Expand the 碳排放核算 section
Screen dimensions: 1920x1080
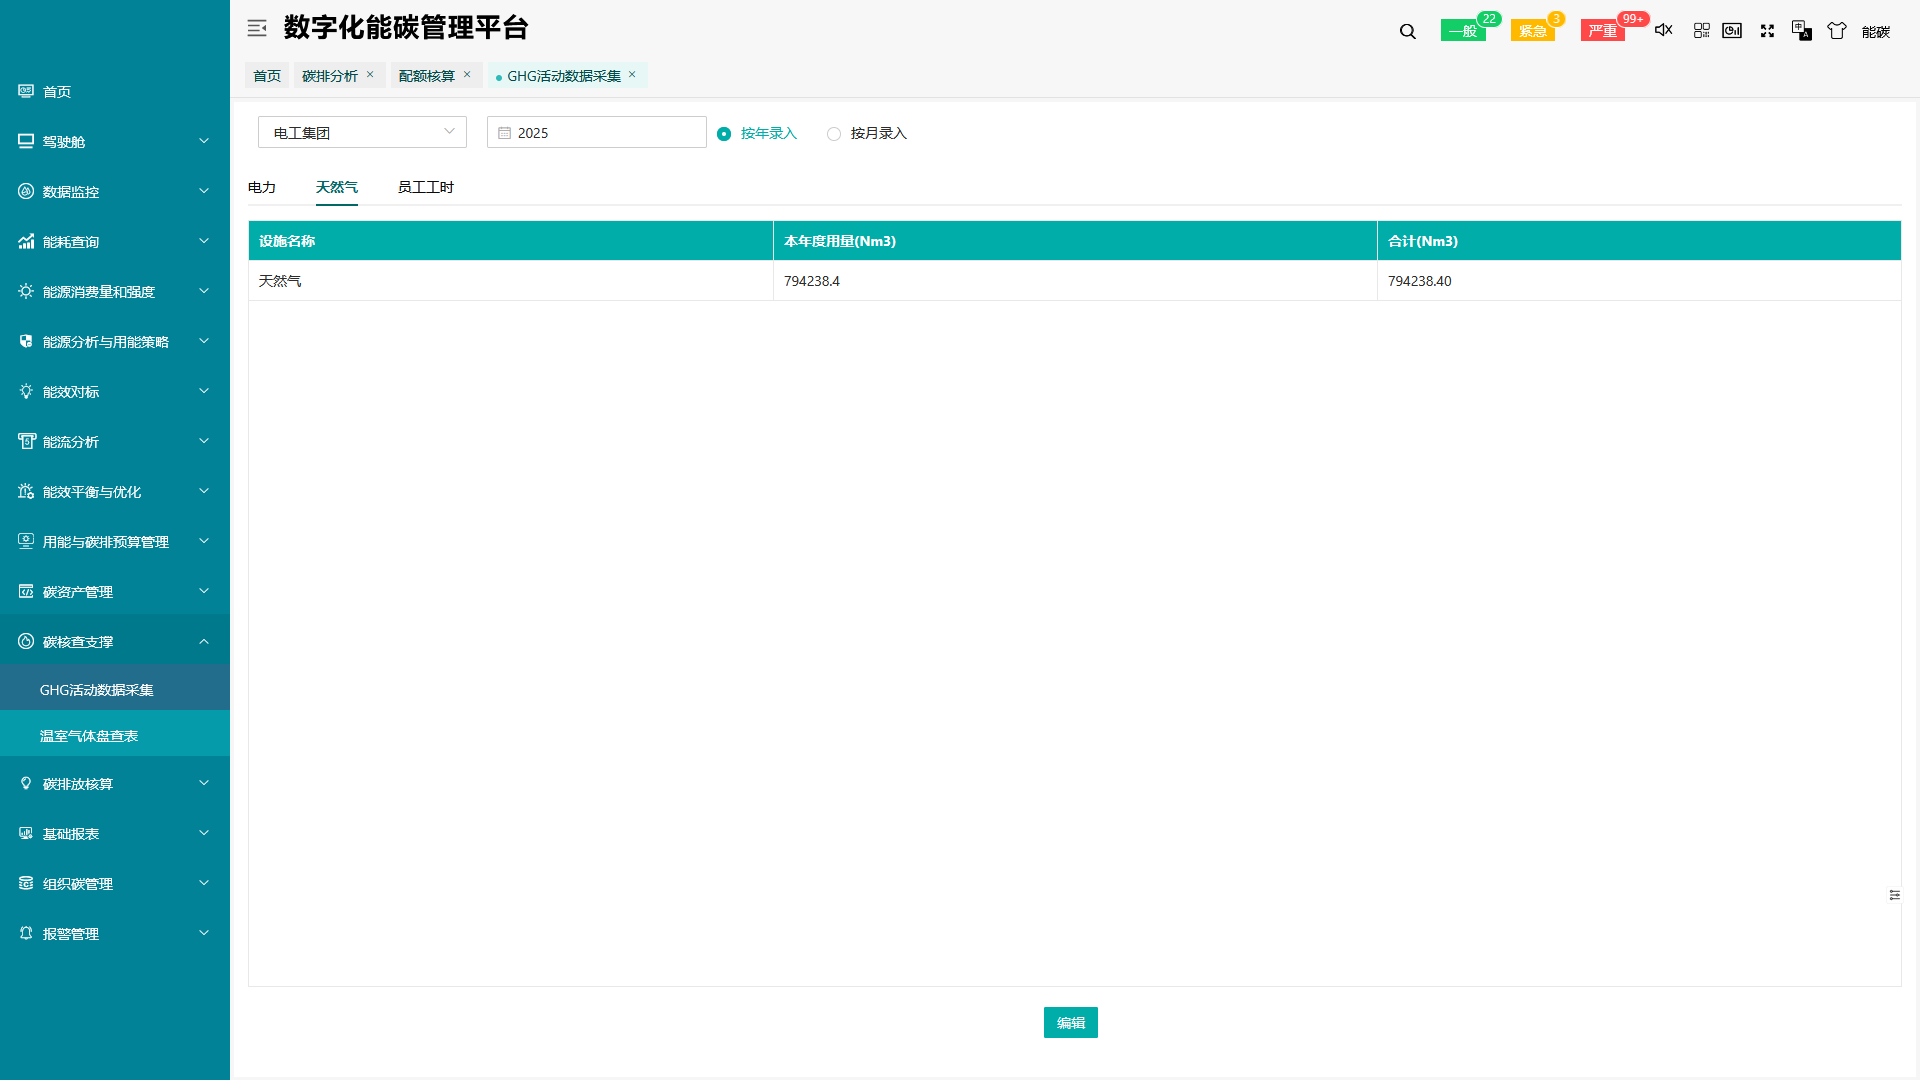(115, 784)
